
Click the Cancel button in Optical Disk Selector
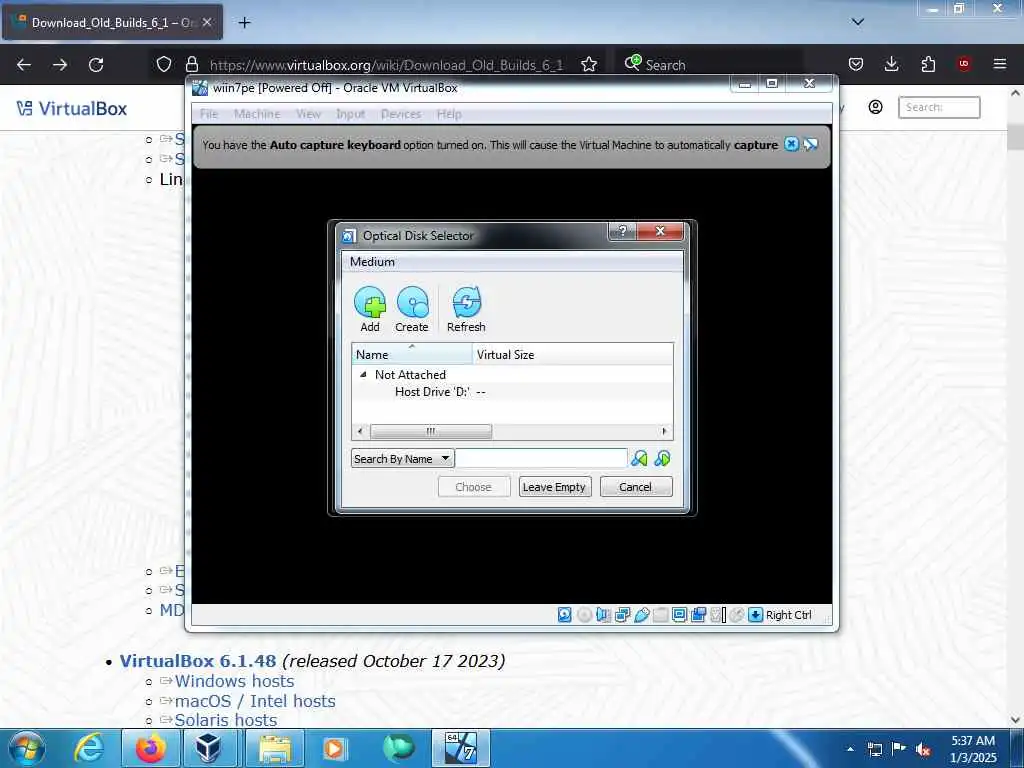[635, 487]
